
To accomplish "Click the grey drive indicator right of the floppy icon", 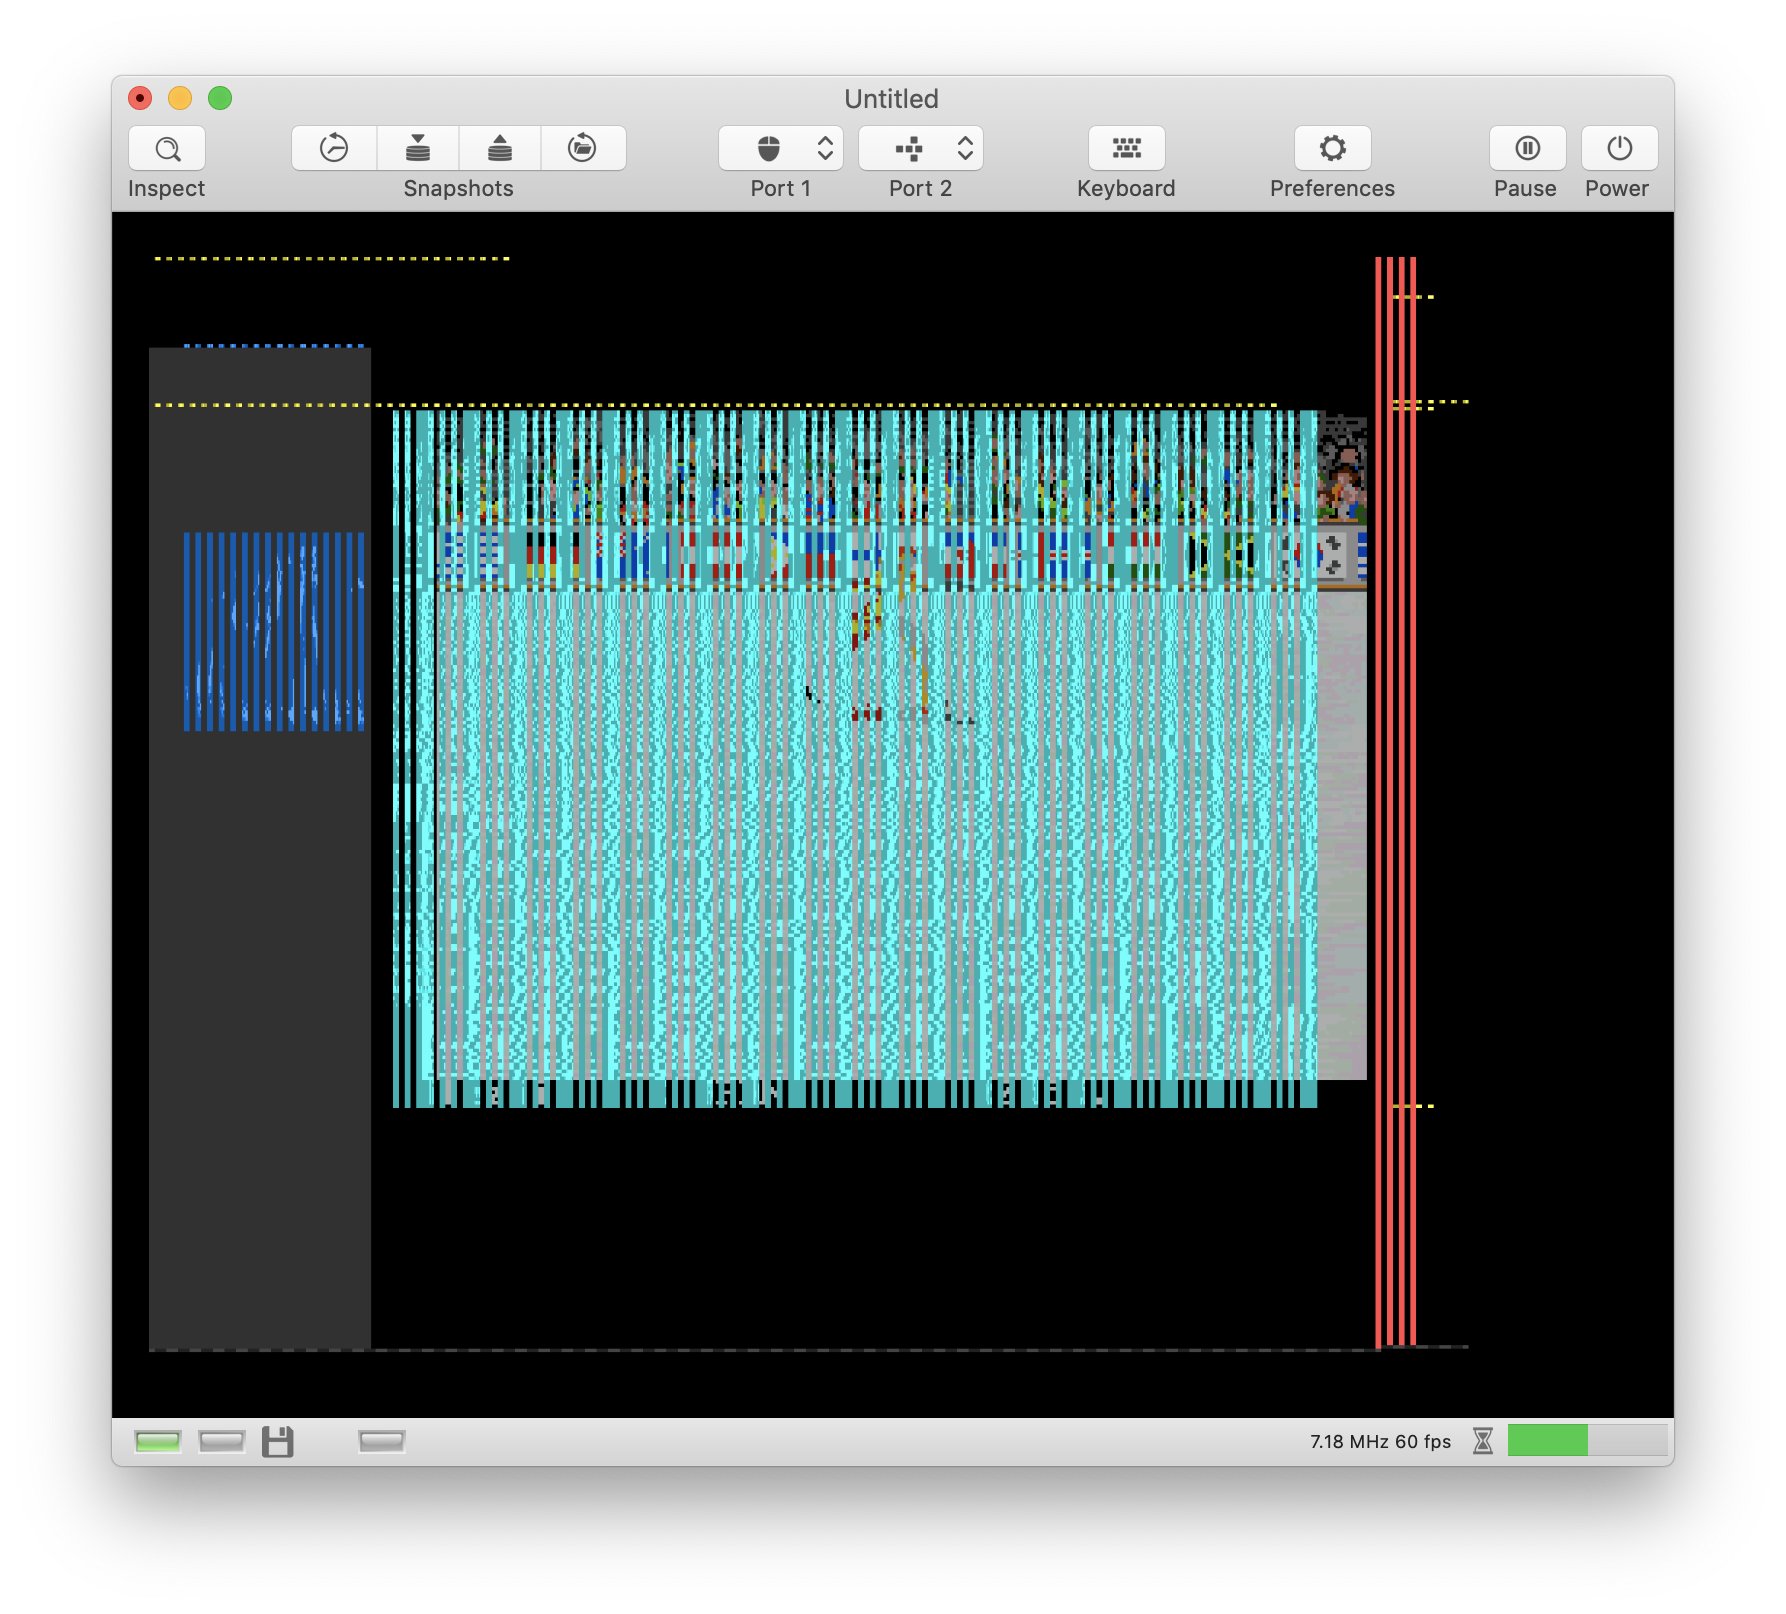I will (382, 1441).
